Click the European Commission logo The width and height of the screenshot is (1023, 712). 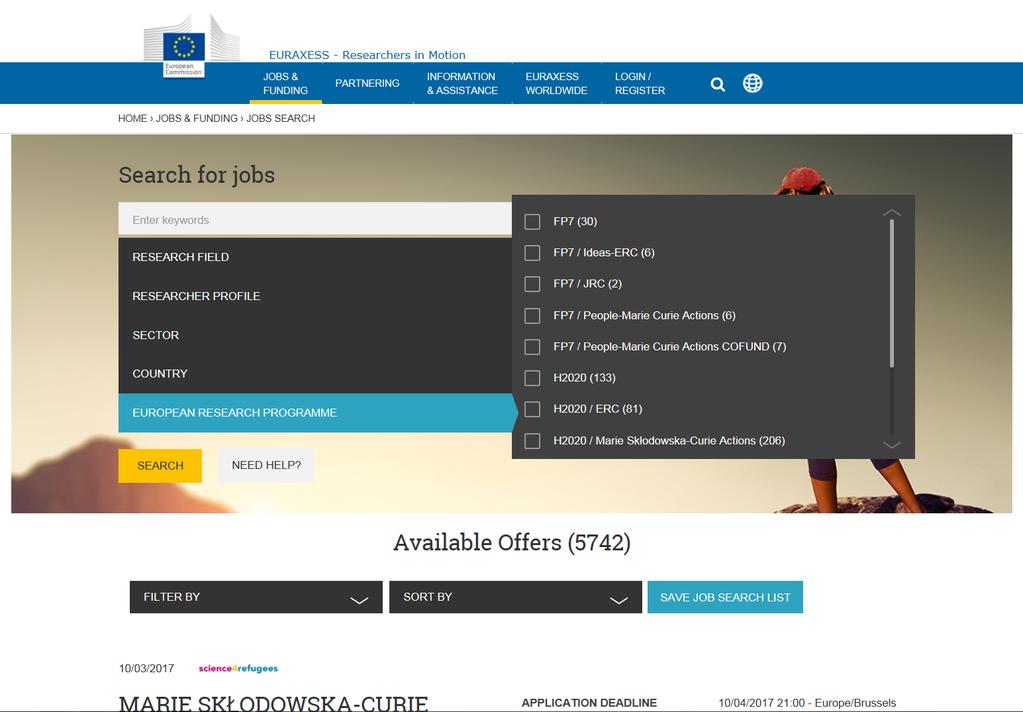pos(191,47)
